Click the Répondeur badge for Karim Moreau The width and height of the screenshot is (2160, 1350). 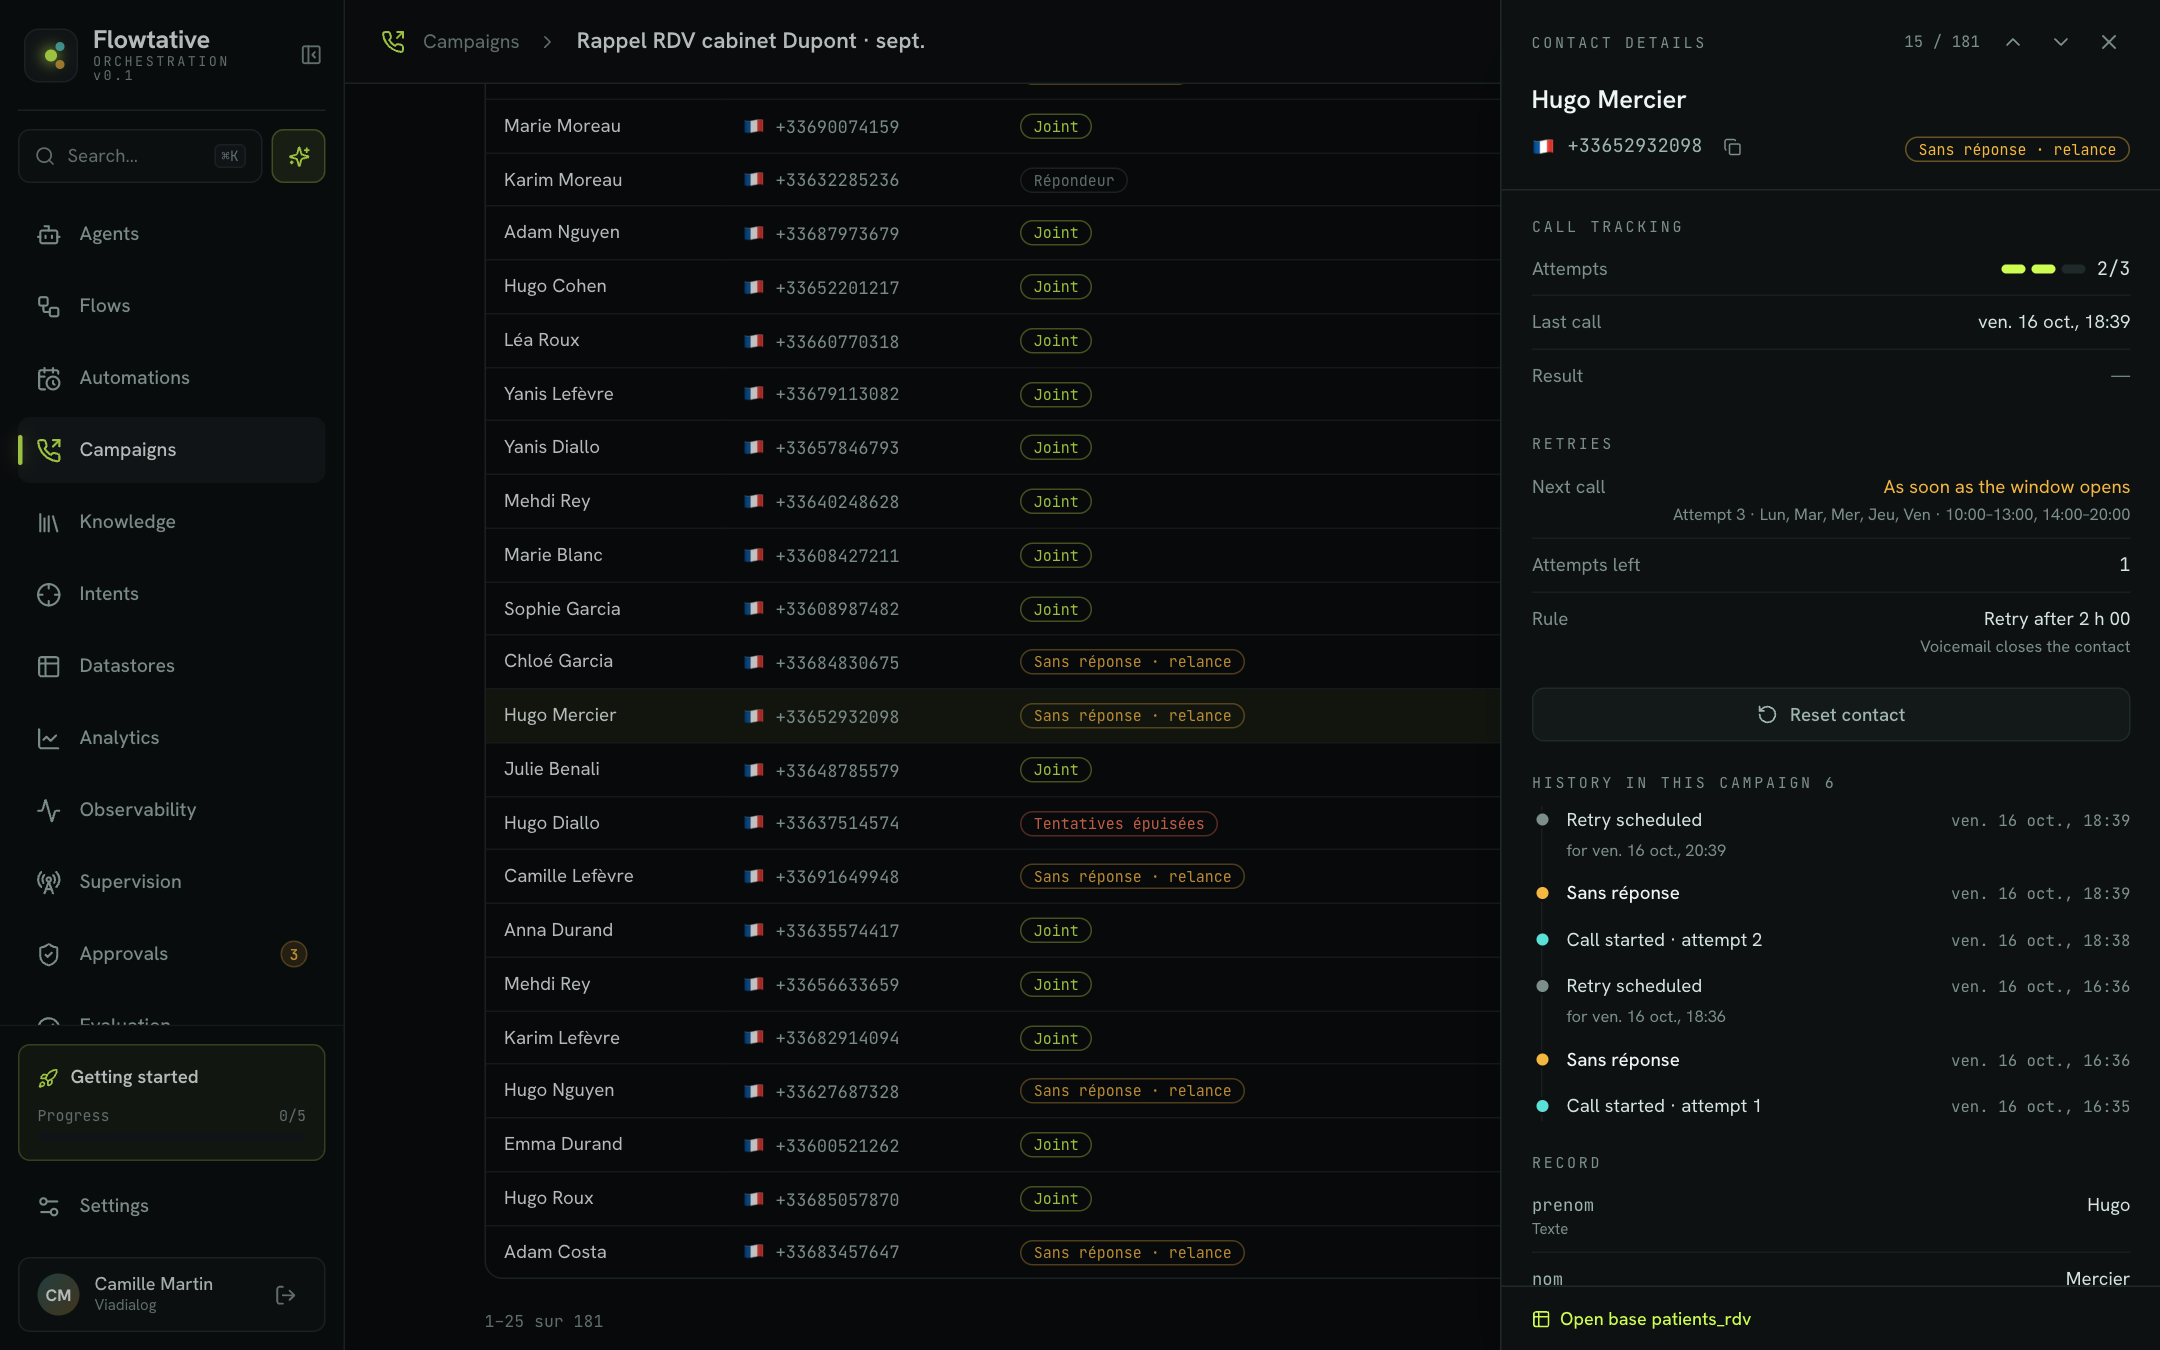point(1073,180)
